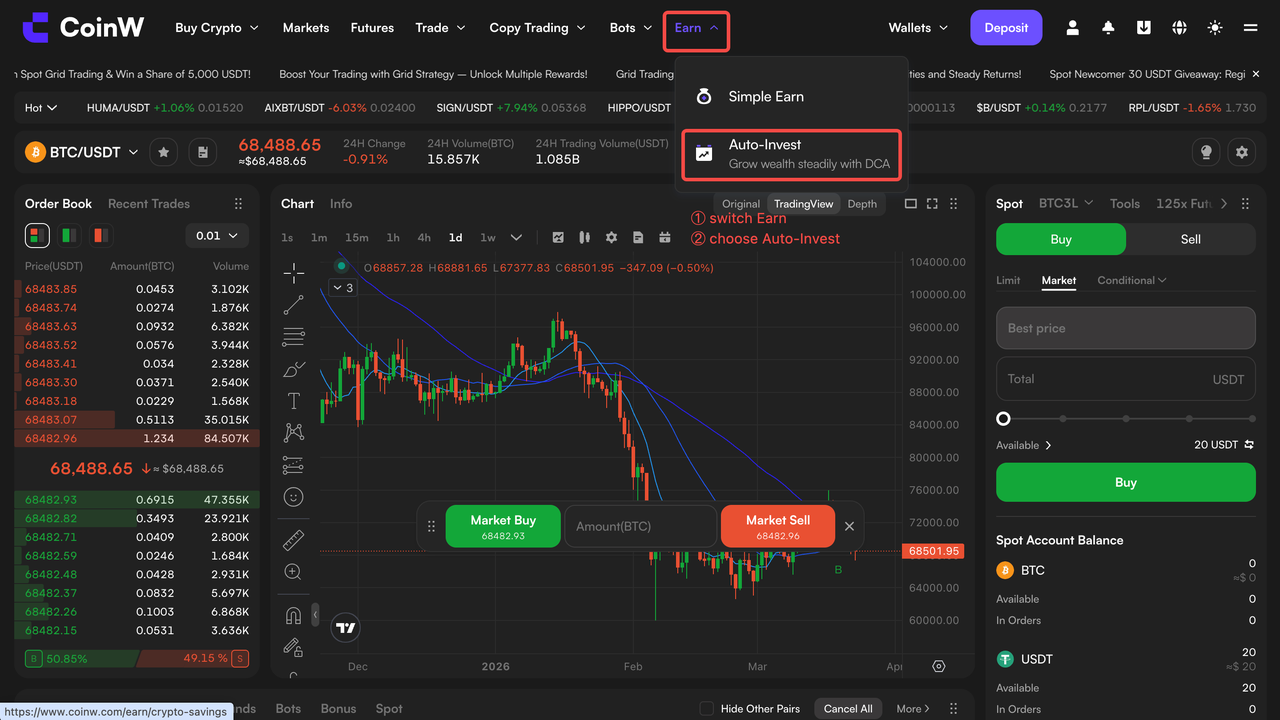Open the language globe icon
1280x720 pixels.
click(1179, 28)
